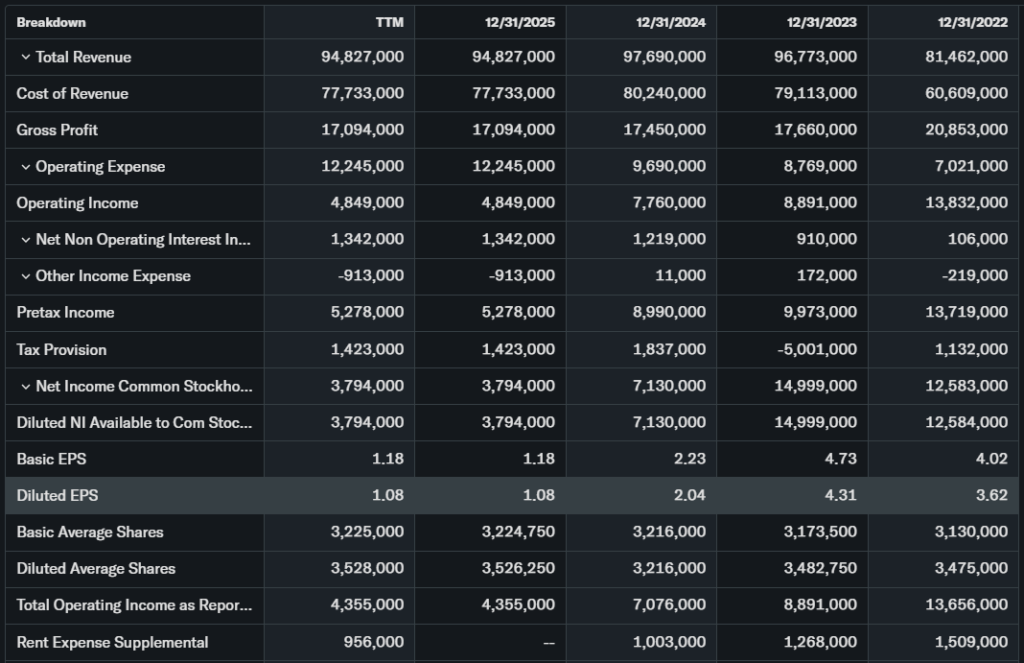Select the Cost of Revenue row label

tap(72, 93)
